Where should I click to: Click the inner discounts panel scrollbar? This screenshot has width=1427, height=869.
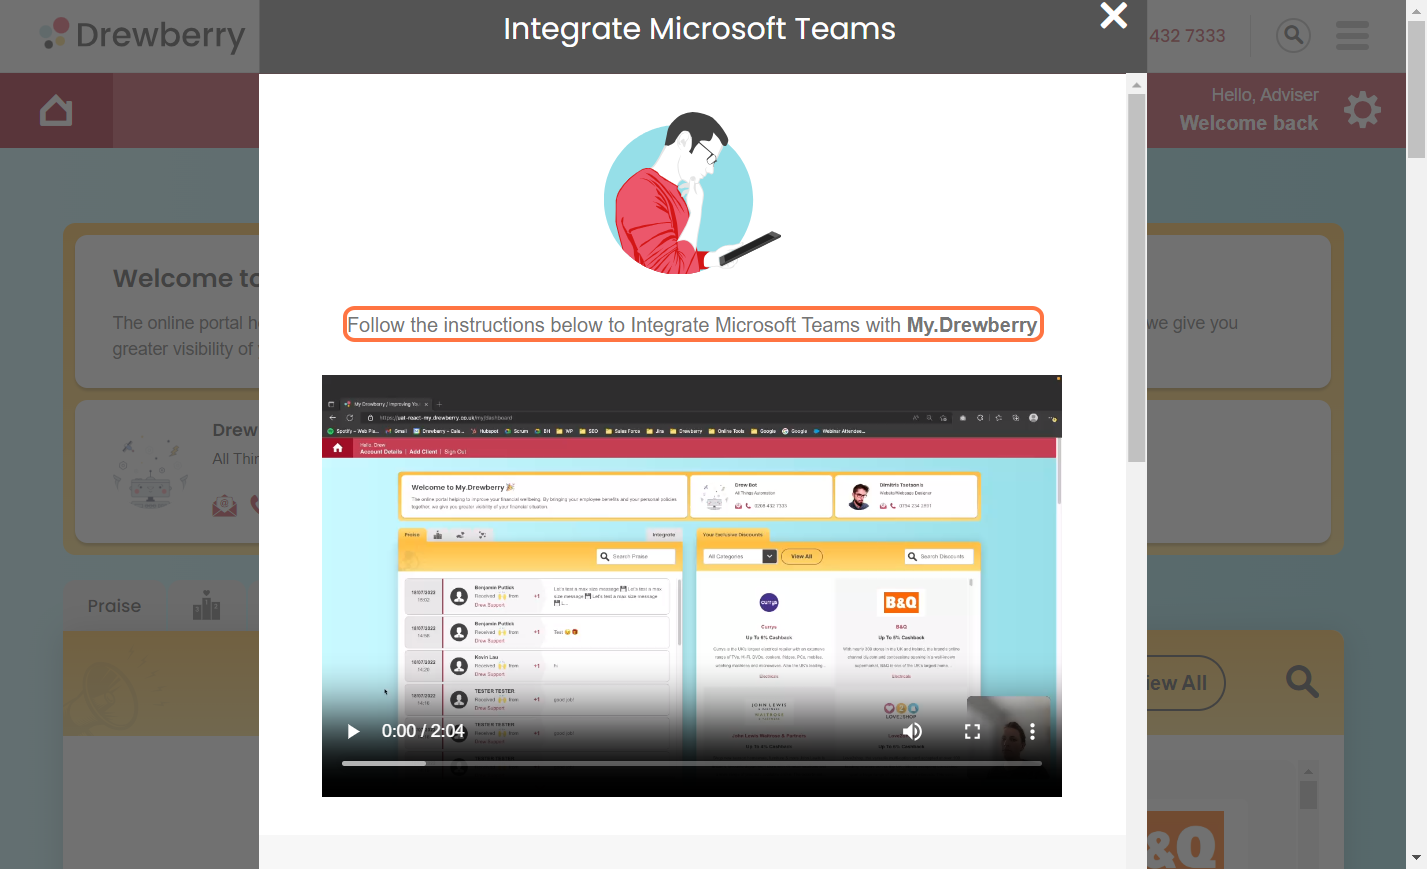1308,795
